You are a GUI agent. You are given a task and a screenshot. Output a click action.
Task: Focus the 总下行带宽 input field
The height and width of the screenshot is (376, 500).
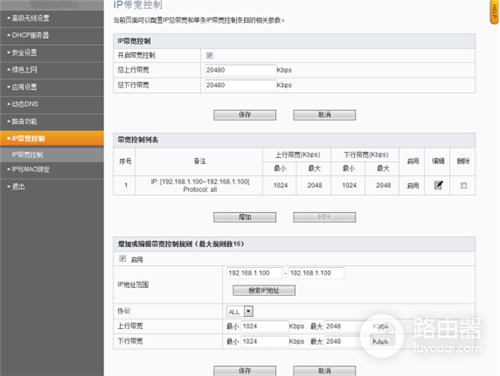[240, 85]
